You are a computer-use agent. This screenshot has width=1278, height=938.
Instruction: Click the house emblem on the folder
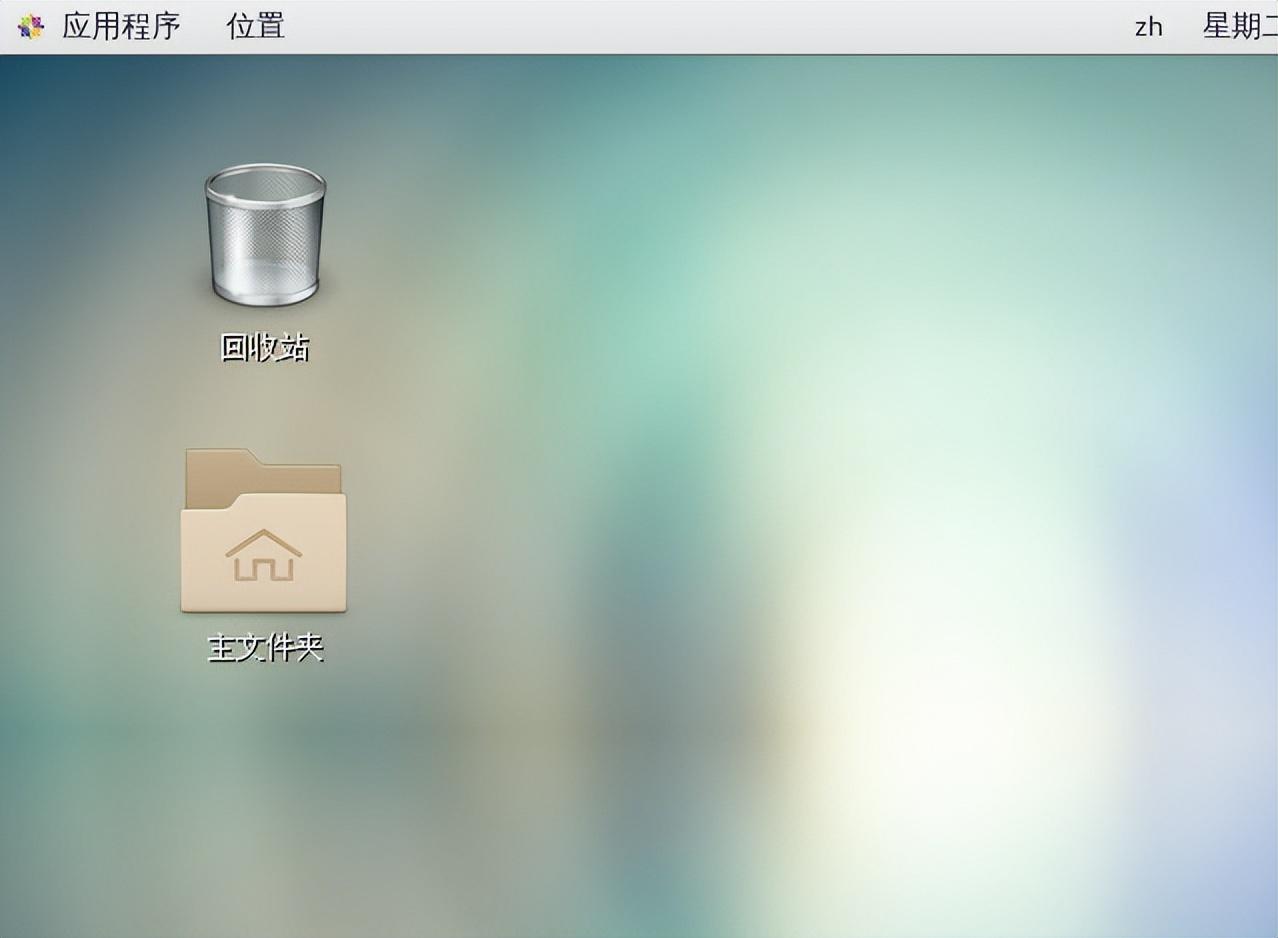click(264, 556)
